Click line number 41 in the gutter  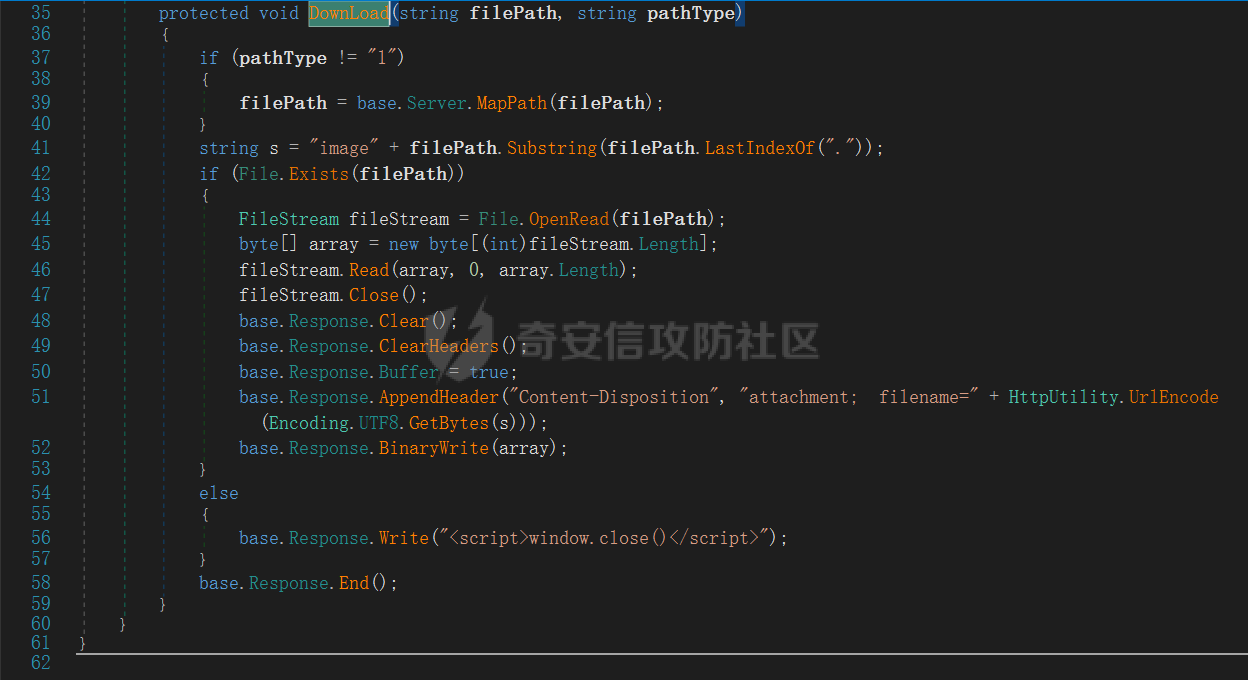pyautogui.click(x=41, y=147)
